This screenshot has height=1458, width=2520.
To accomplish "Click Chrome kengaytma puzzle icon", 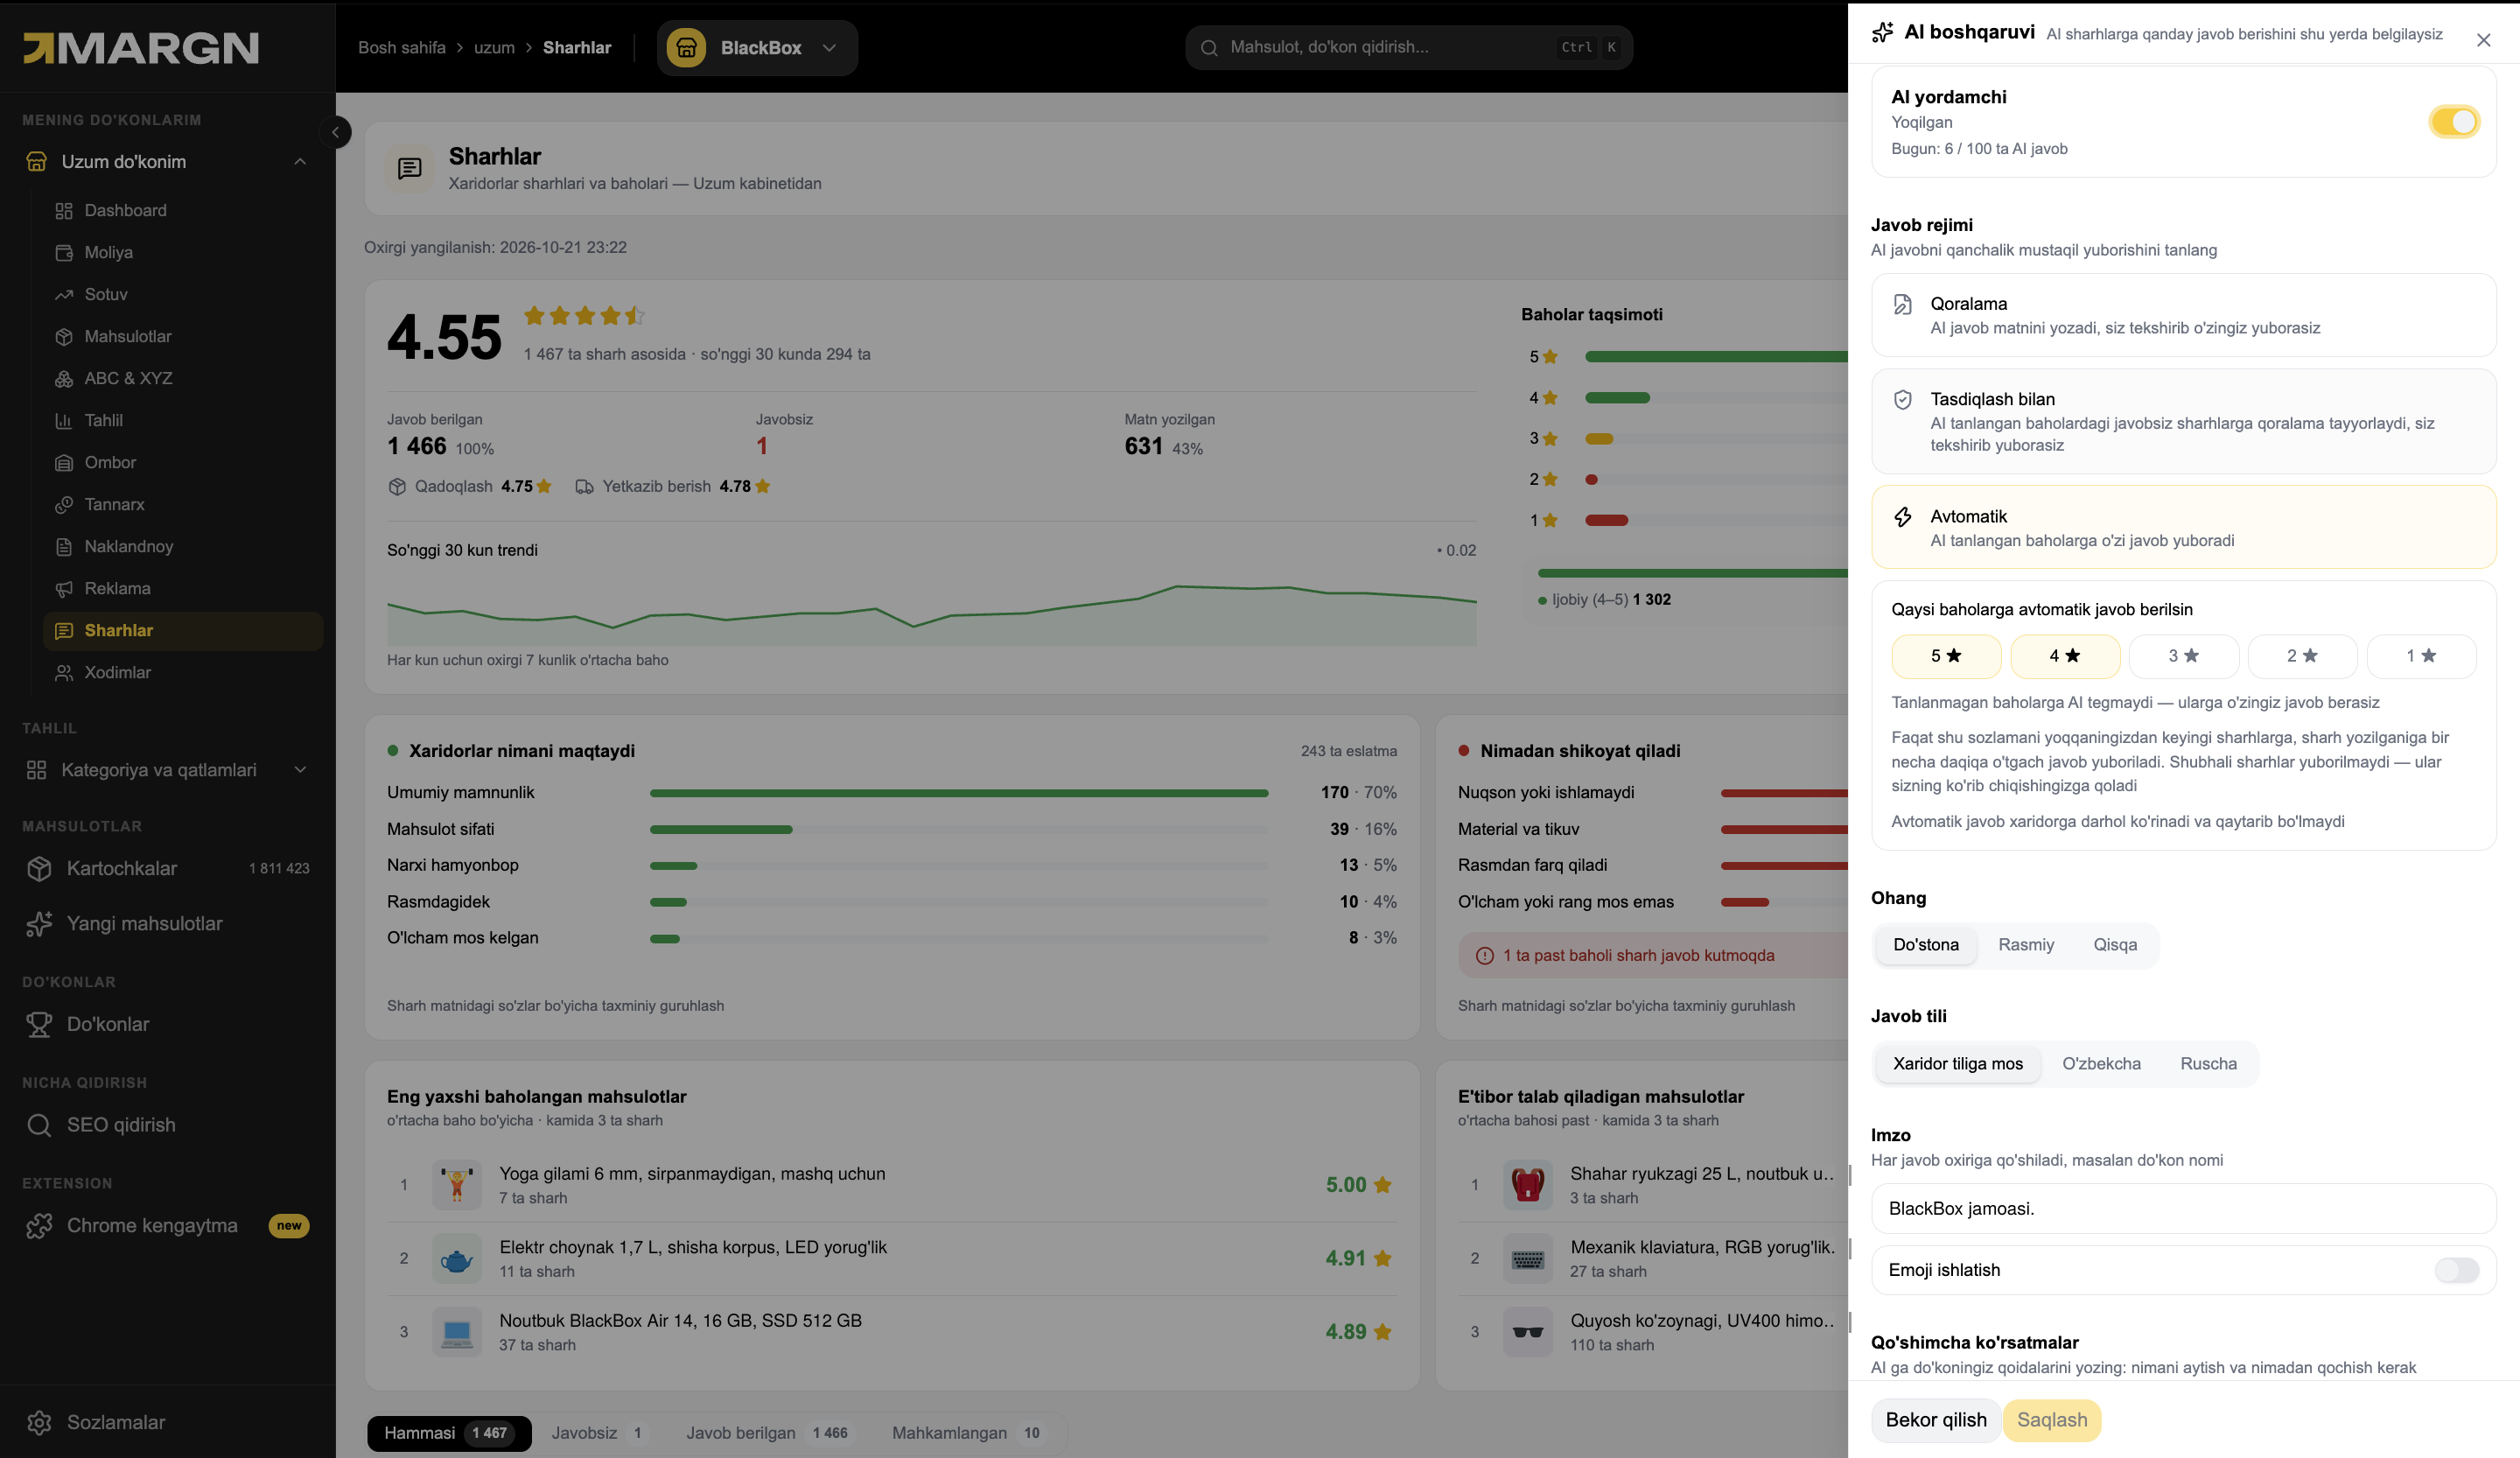I will [x=39, y=1226].
